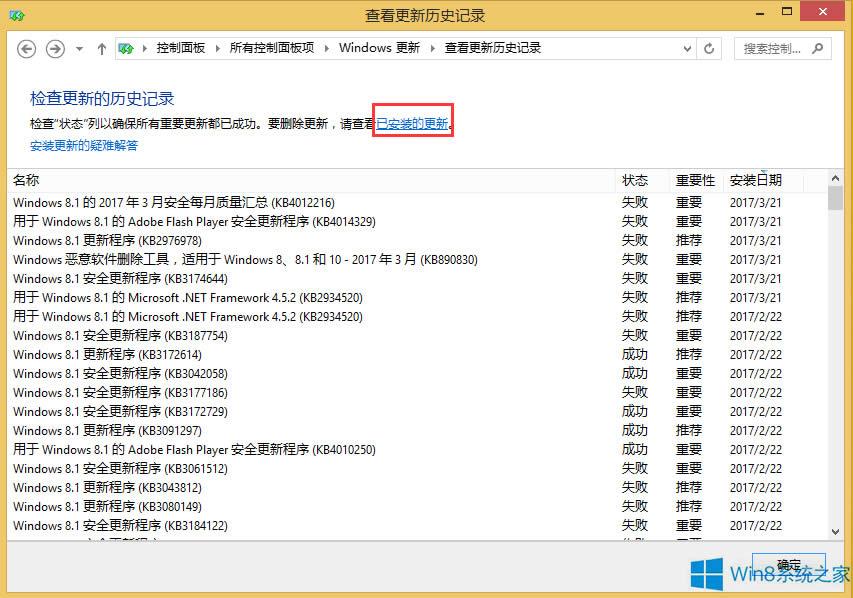Click the Windows Update icon in the address bar
Image resolution: width=853 pixels, height=598 pixels.
tap(126, 47)
